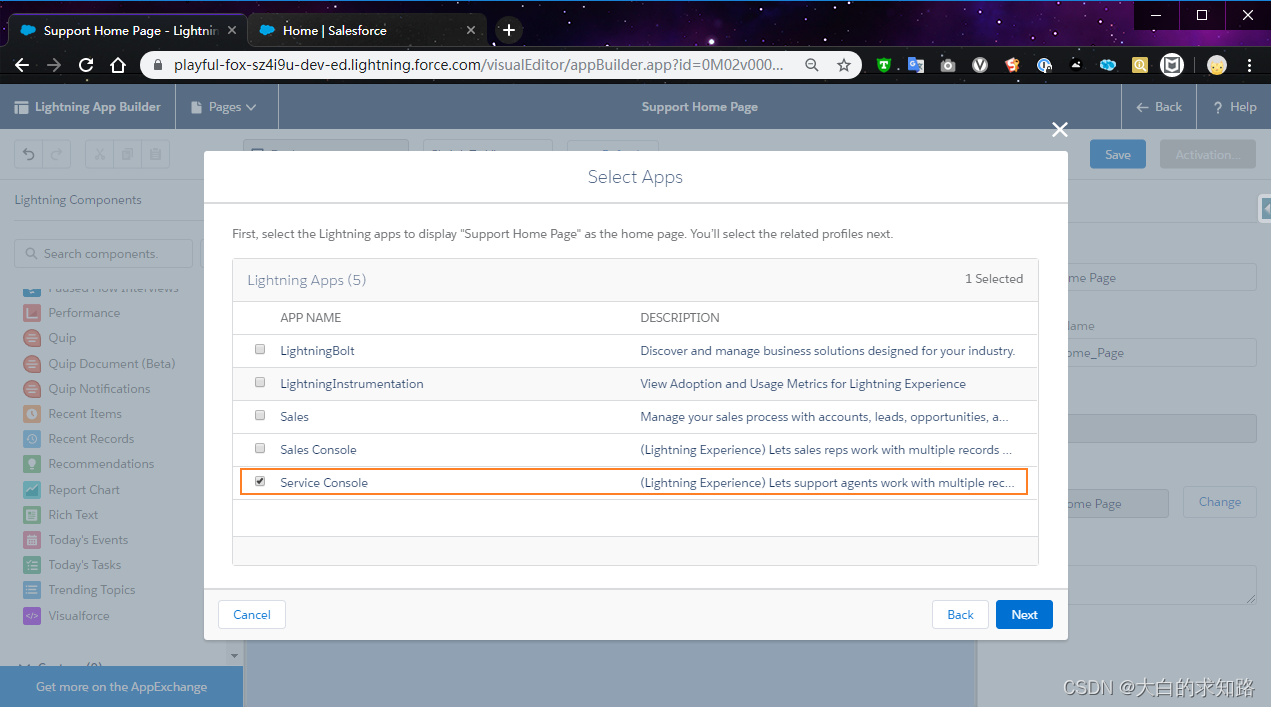The height and width of the screenshot is (707, 1271).
Task: Select the Recent Records component icon
Action: pos(31,439)
